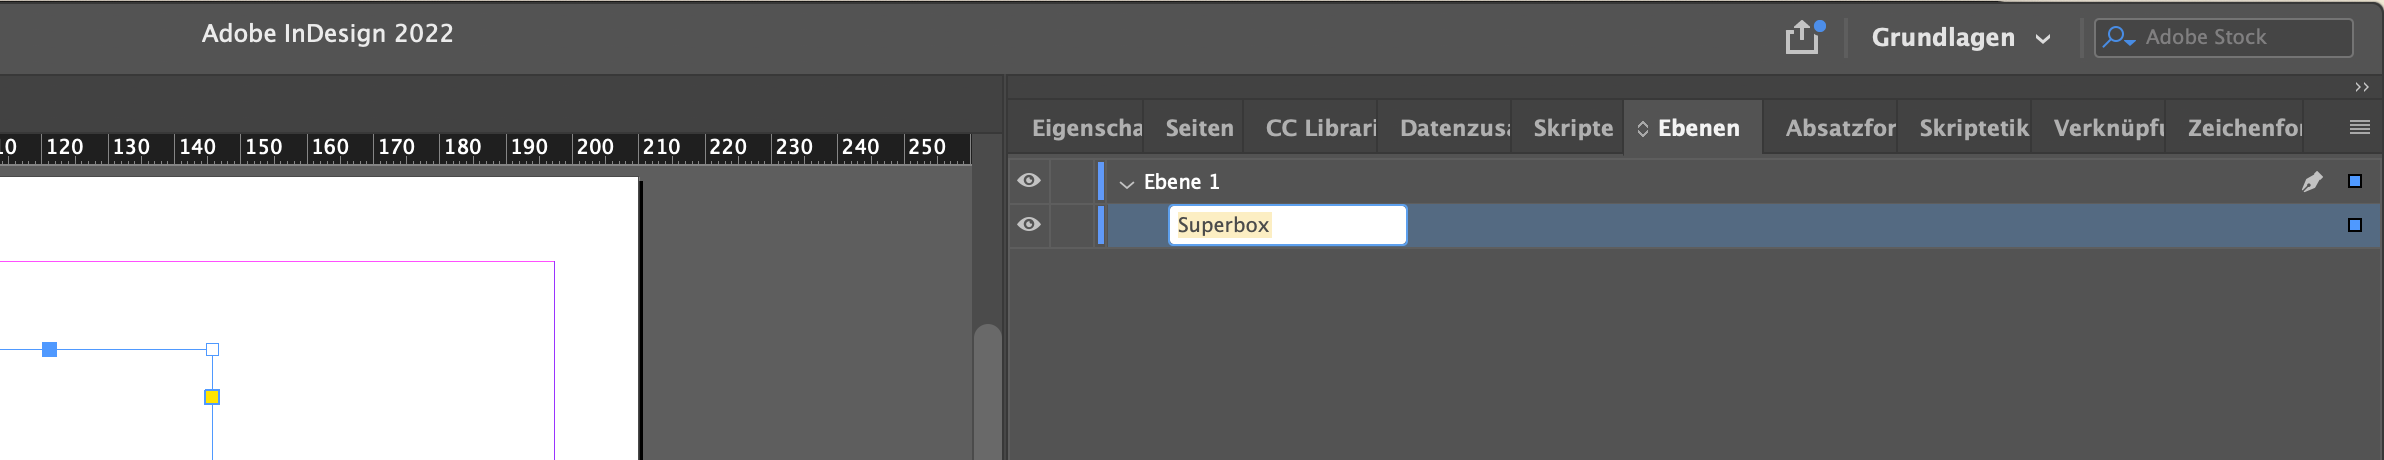The height and width of the screenshot is (460, 2384).
Task: Select the Ebene 1 layer name
Action: (1181, 182)
